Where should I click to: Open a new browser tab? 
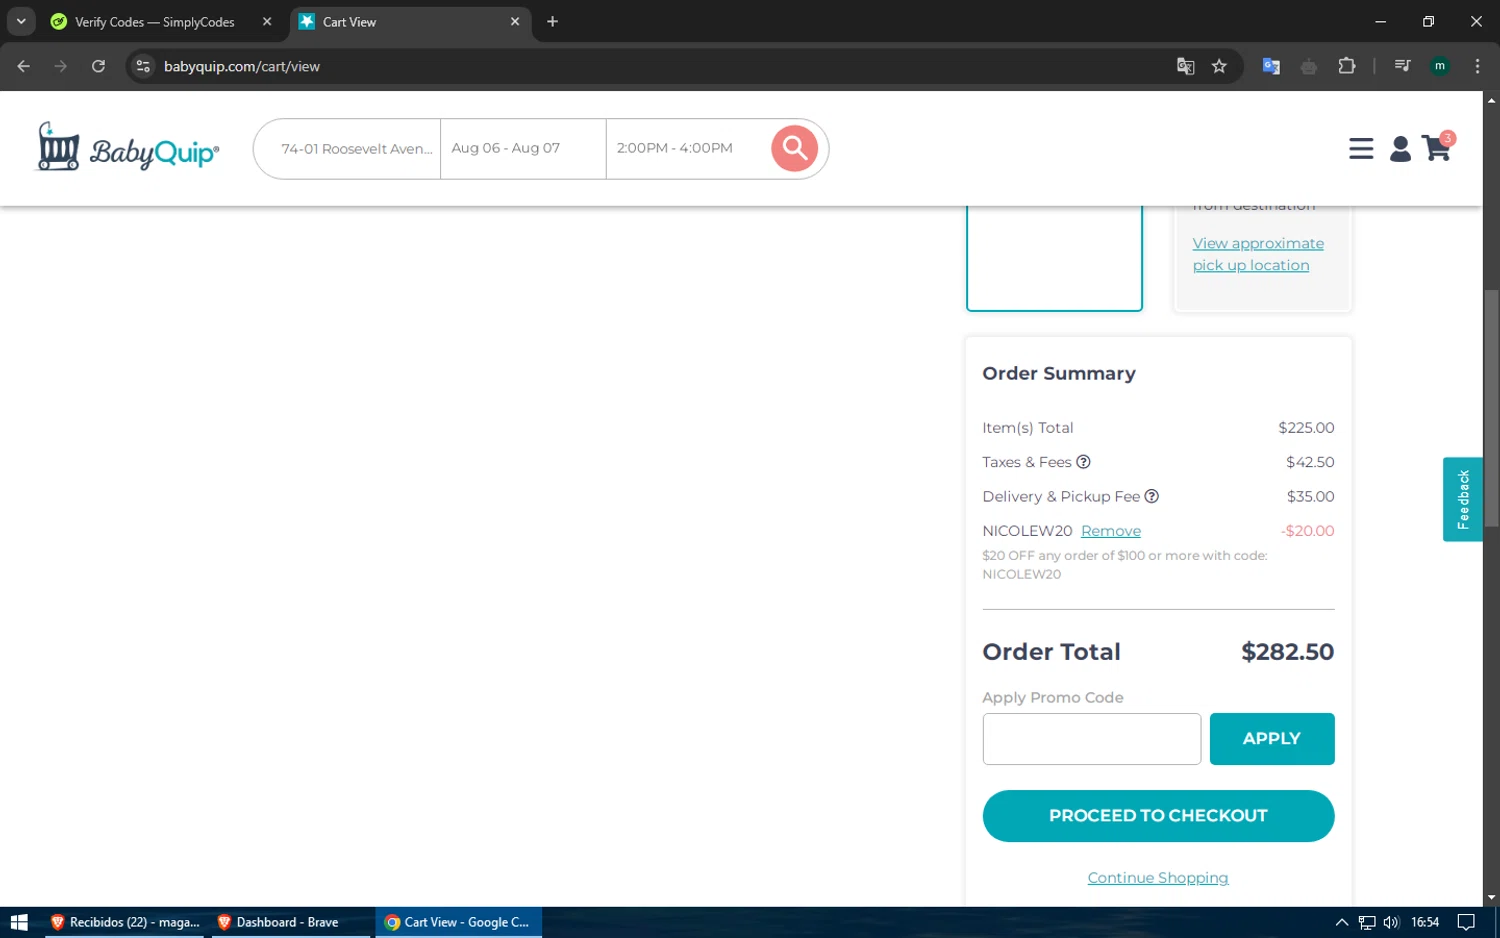point(552,21)
